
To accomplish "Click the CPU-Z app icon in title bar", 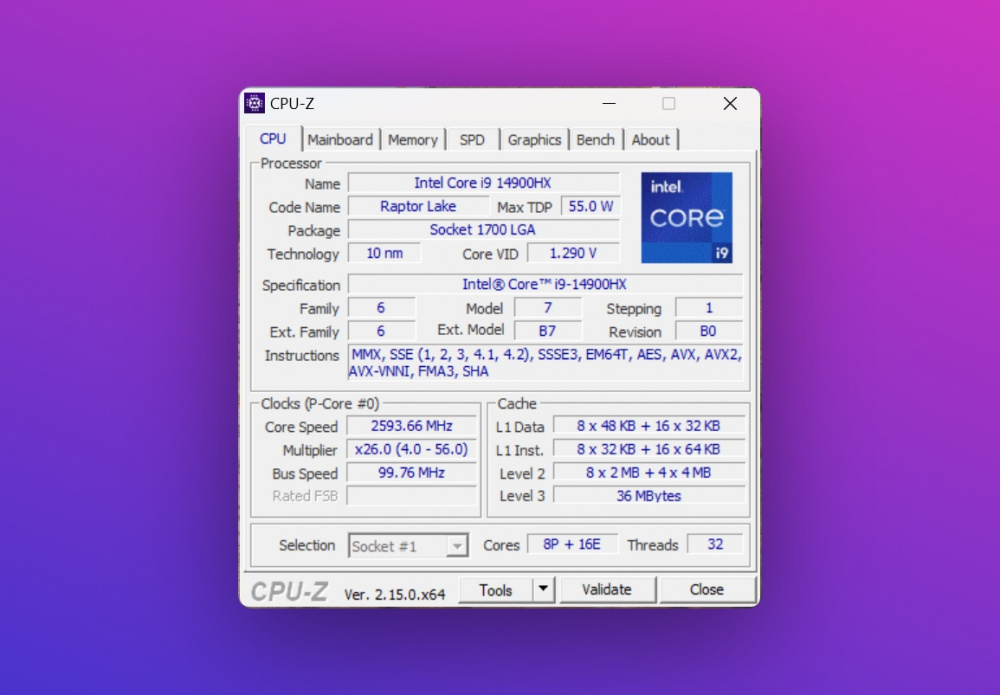I will coord(255,104).
